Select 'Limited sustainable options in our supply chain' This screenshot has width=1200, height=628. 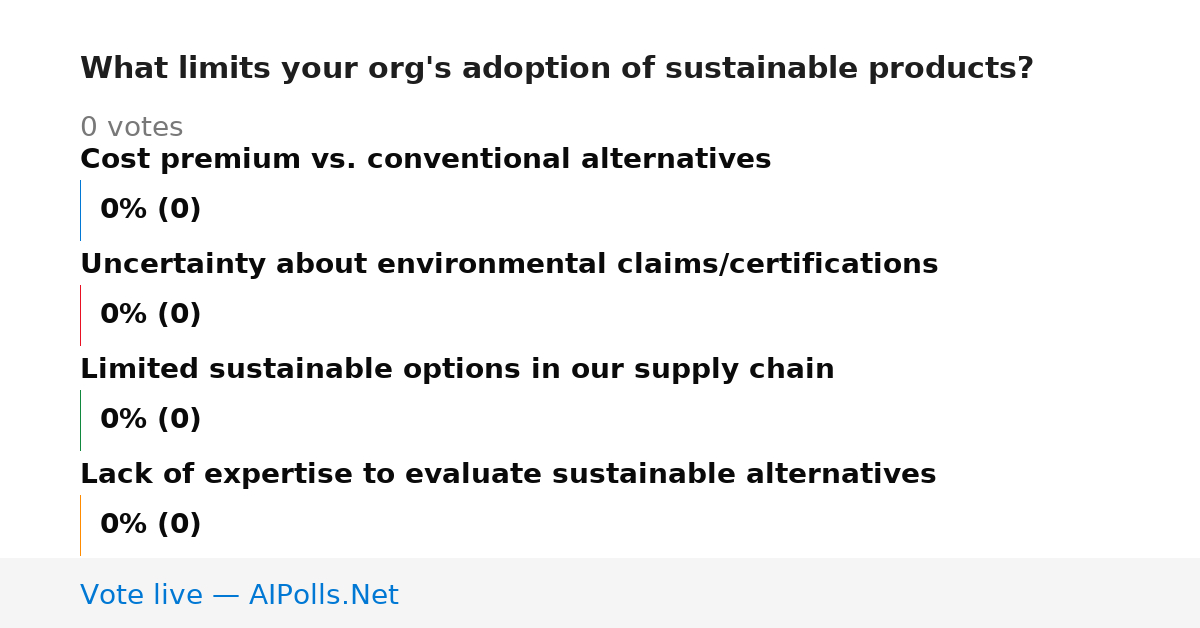point(457,369)
